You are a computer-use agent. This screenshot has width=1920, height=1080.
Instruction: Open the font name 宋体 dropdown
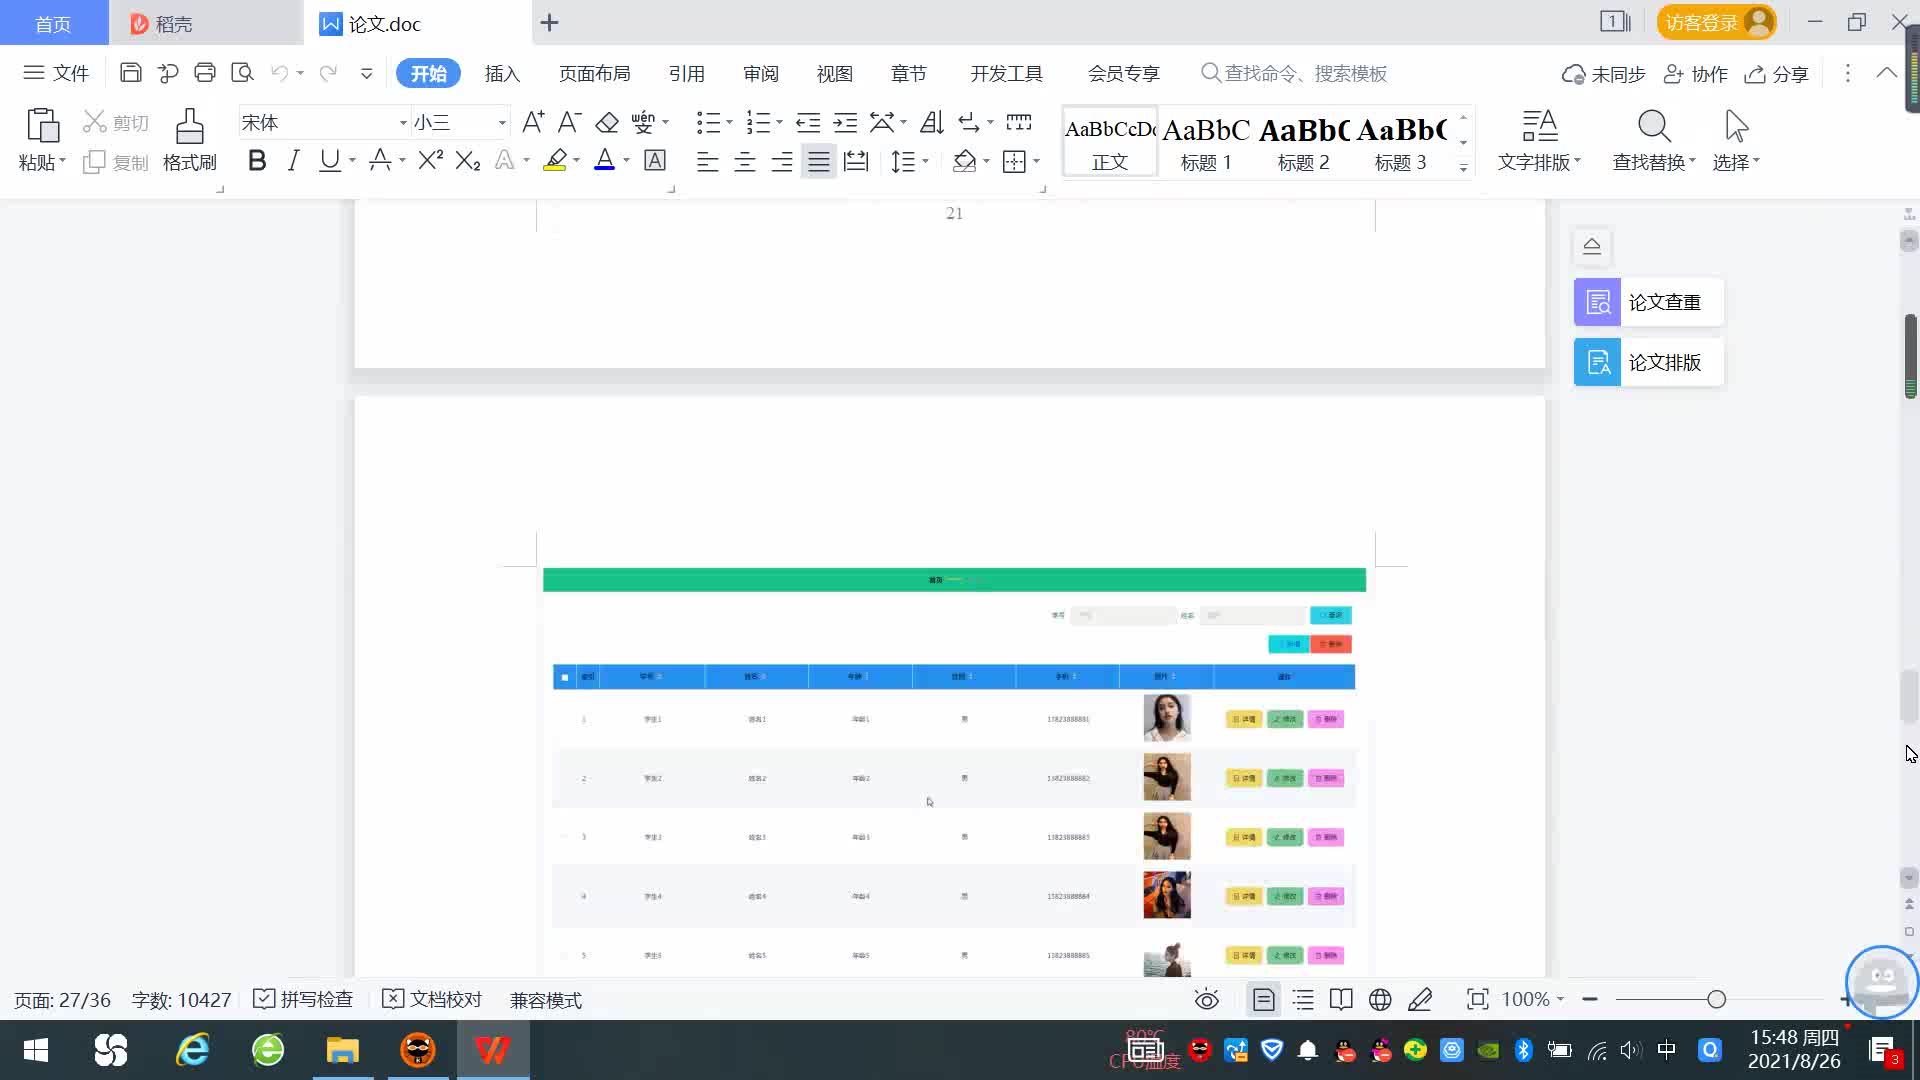click(x=403, y=123)
